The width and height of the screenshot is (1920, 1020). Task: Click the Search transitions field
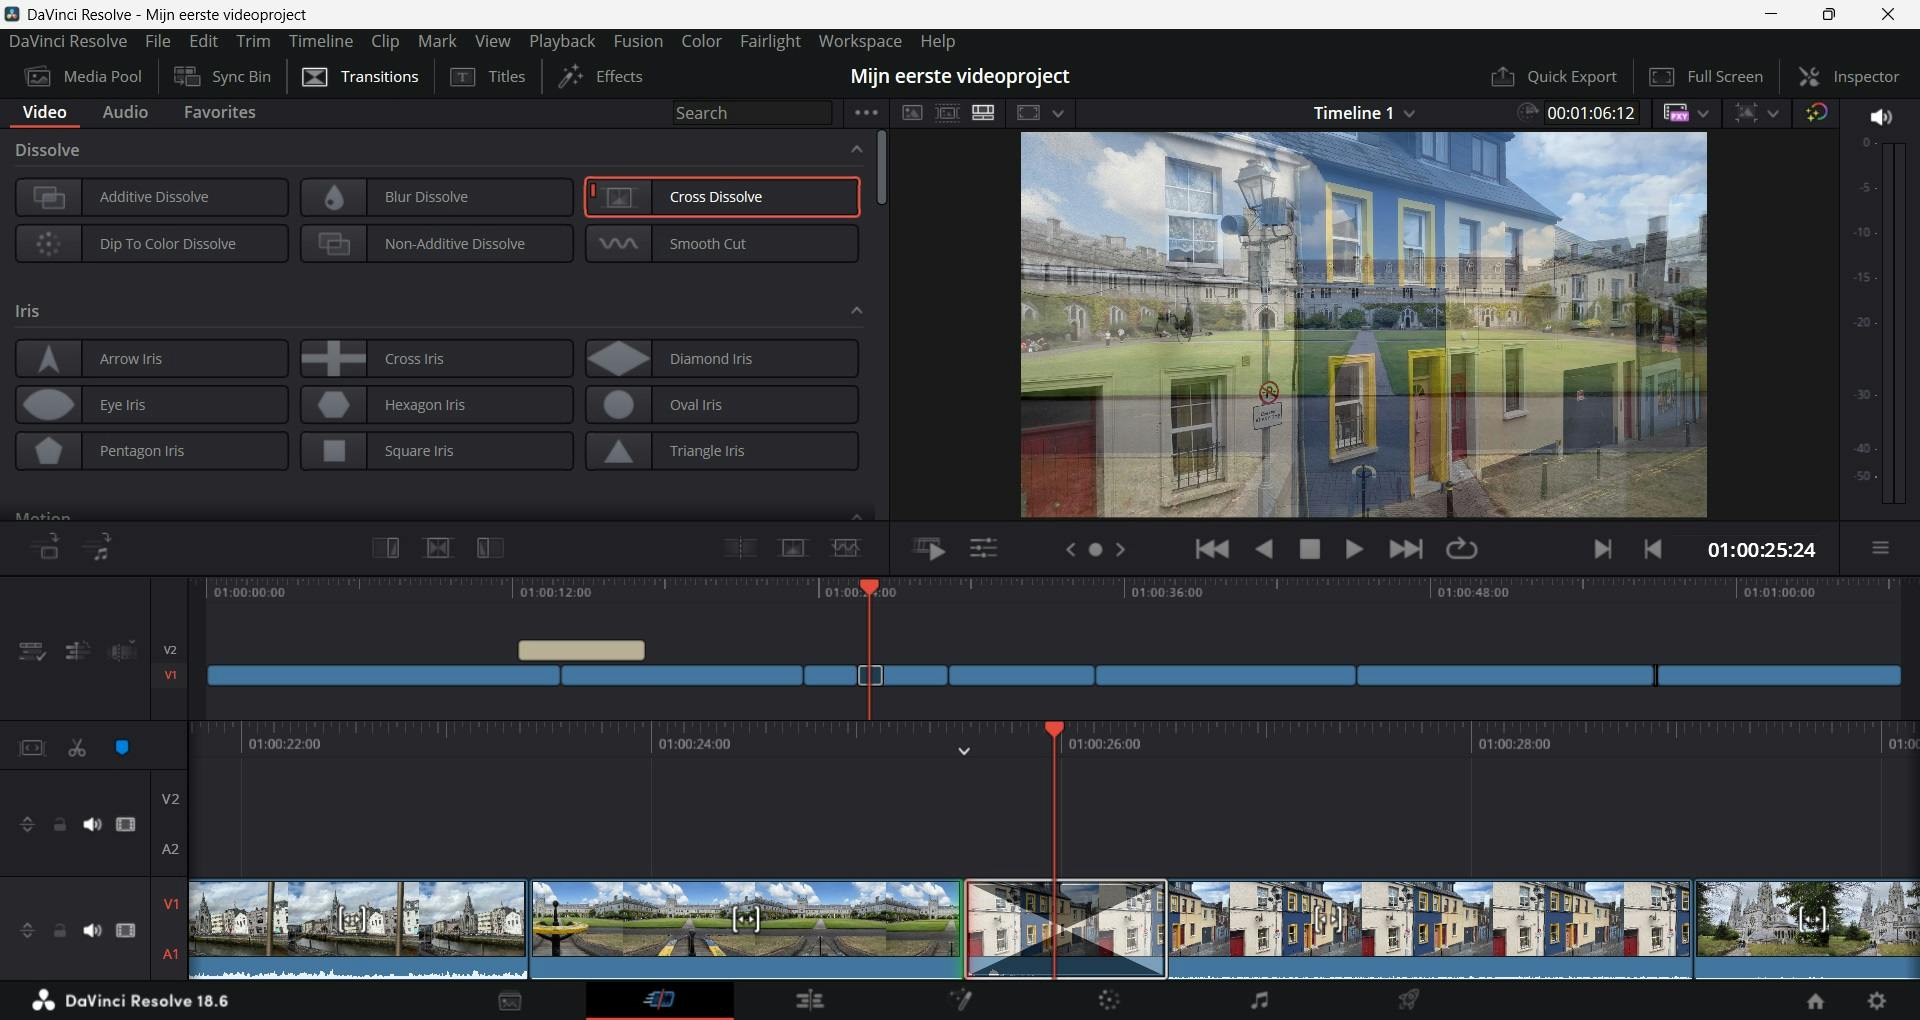coord(751,113)
